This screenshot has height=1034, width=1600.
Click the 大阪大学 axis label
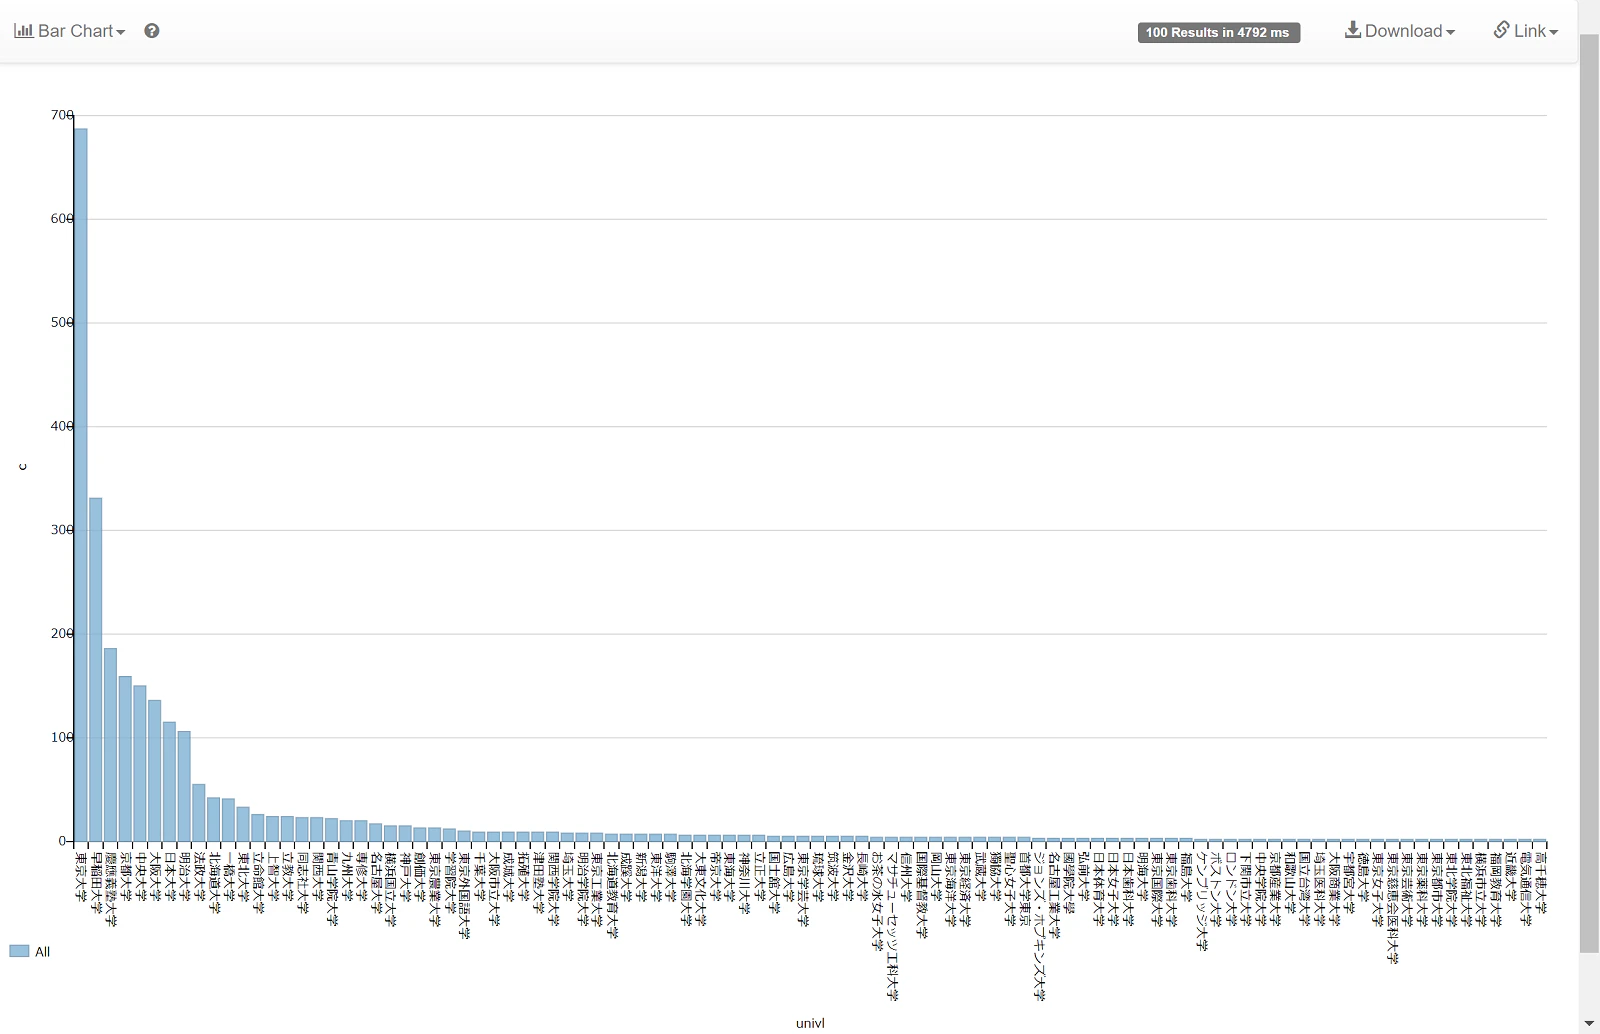[155, 876]
